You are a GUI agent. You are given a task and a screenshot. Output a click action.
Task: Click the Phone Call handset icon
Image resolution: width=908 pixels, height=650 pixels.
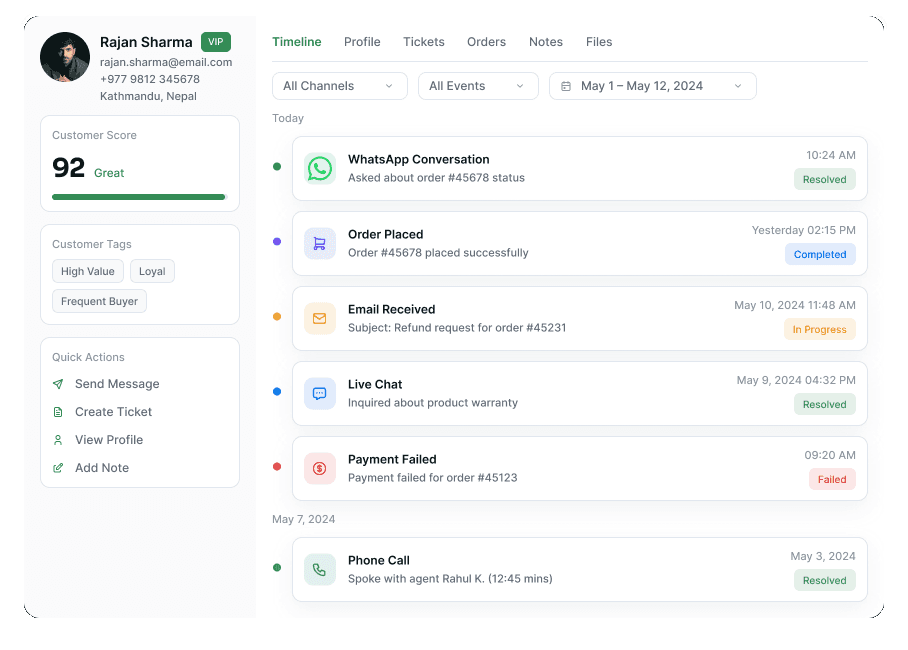320,569
